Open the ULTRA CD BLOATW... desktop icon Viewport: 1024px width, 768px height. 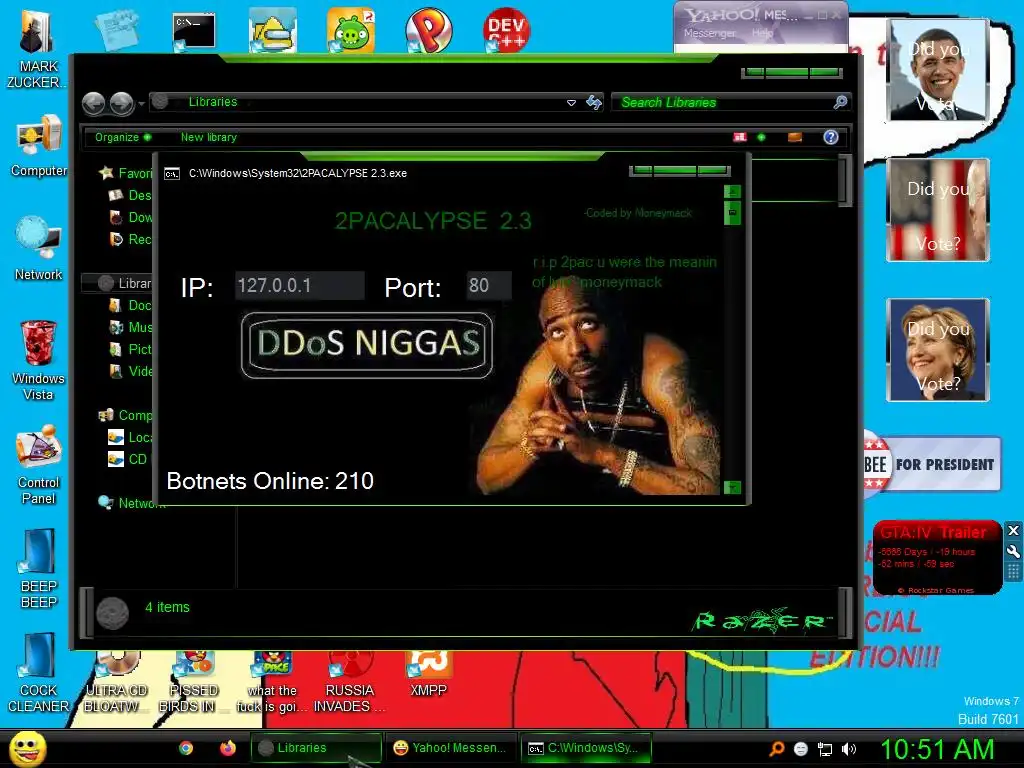(x=116, y=682)
